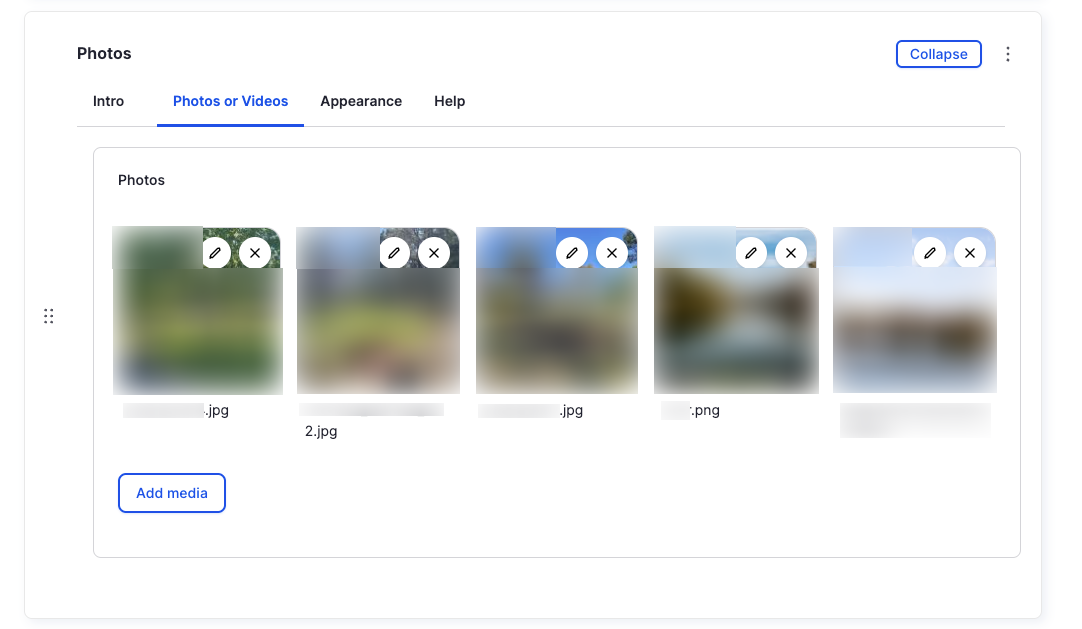Delete the .png photo via its X icon

[791, 252]
